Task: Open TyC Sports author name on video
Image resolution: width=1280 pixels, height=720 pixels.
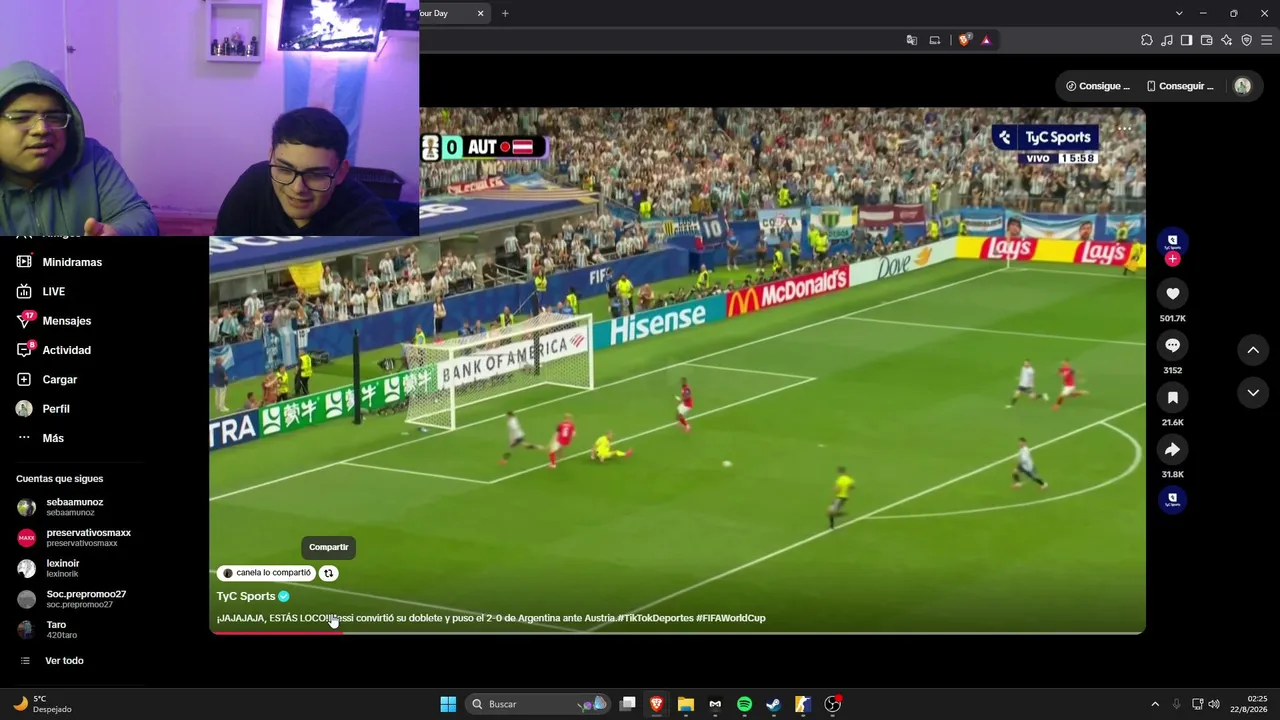Action: [246, 596]
